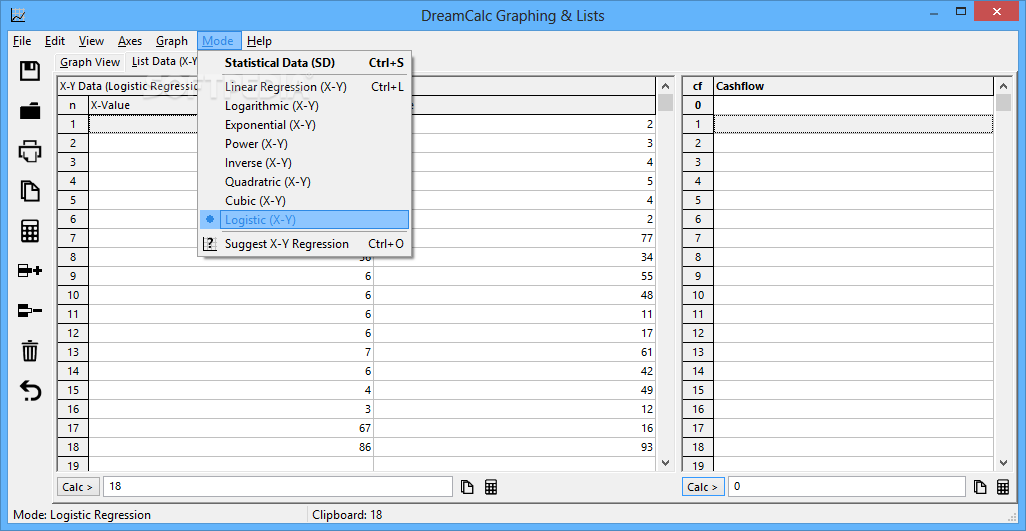Image resolution: width=1026 pixels, height=531 pixels.
Task: Click the Insert row plus icon
Action: (x=30, y=271)
